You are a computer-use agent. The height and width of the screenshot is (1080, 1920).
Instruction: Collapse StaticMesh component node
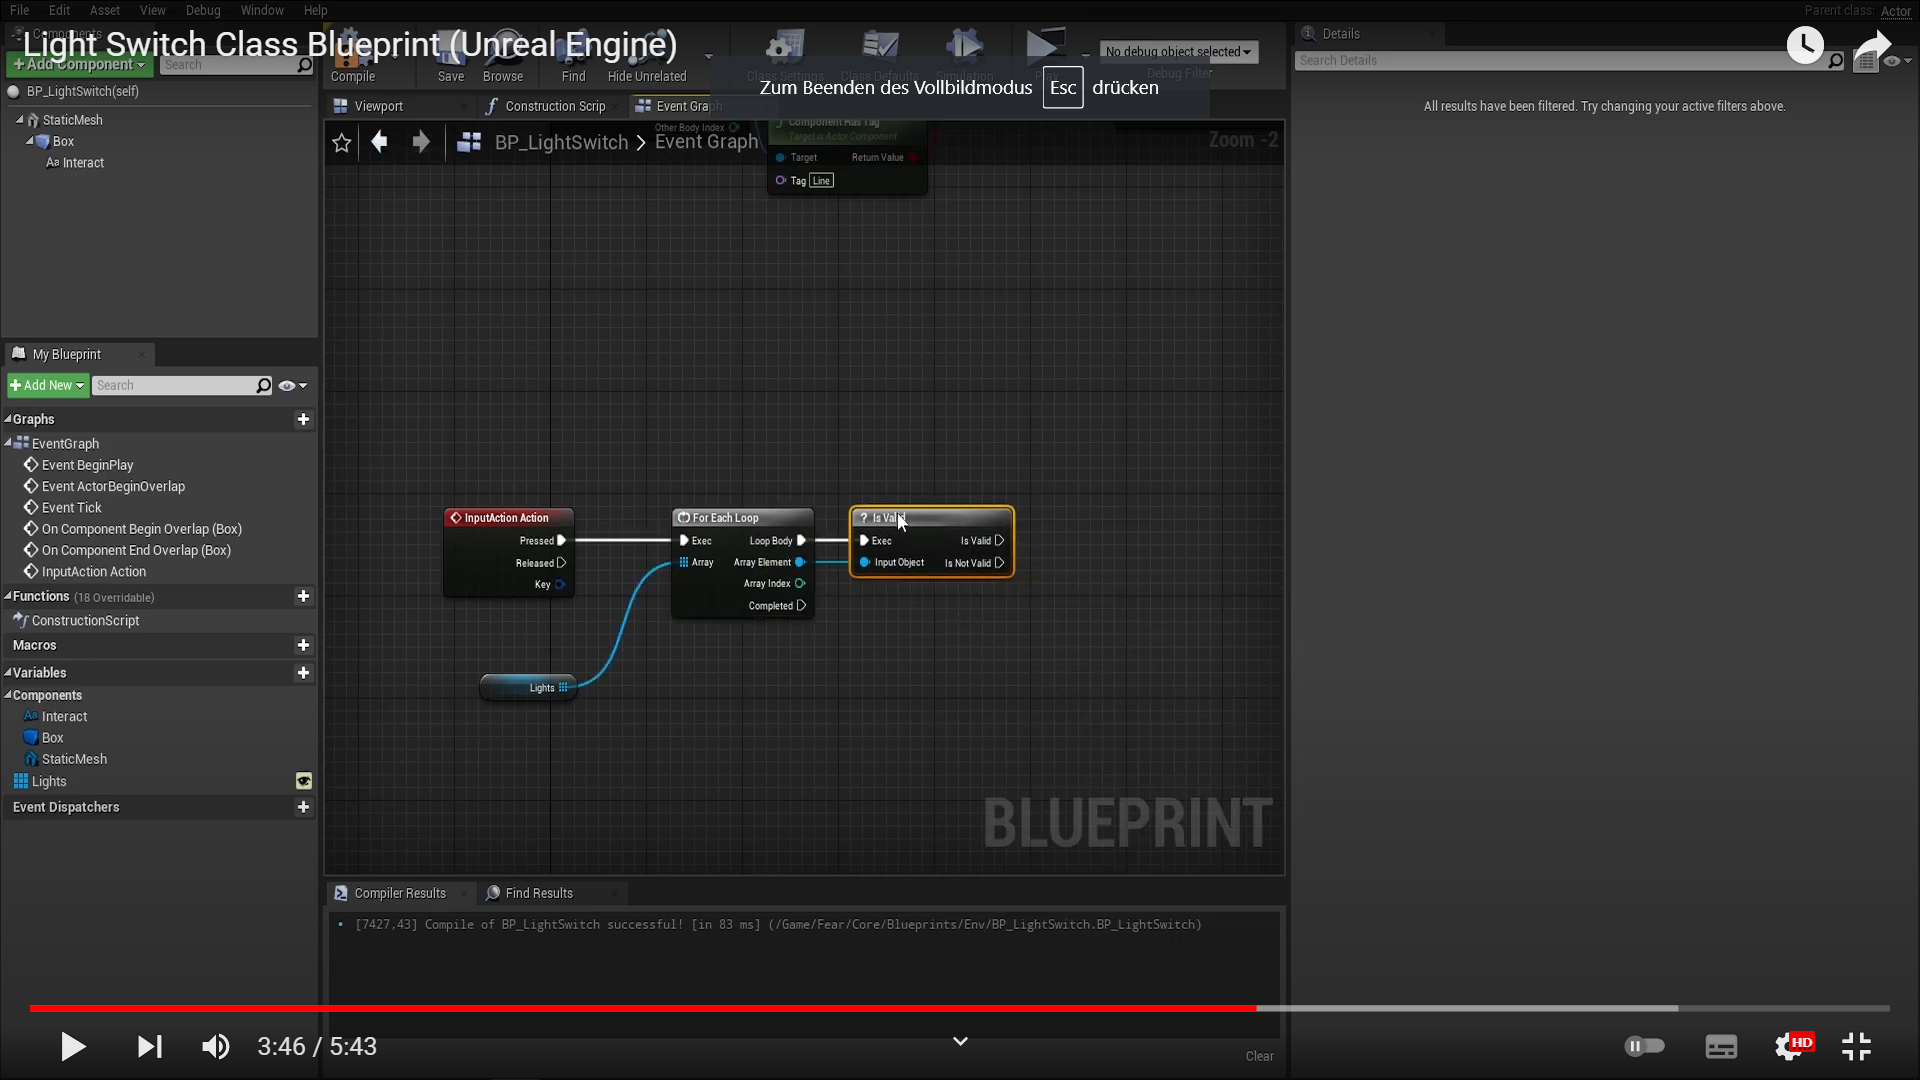tap(19, 119)
